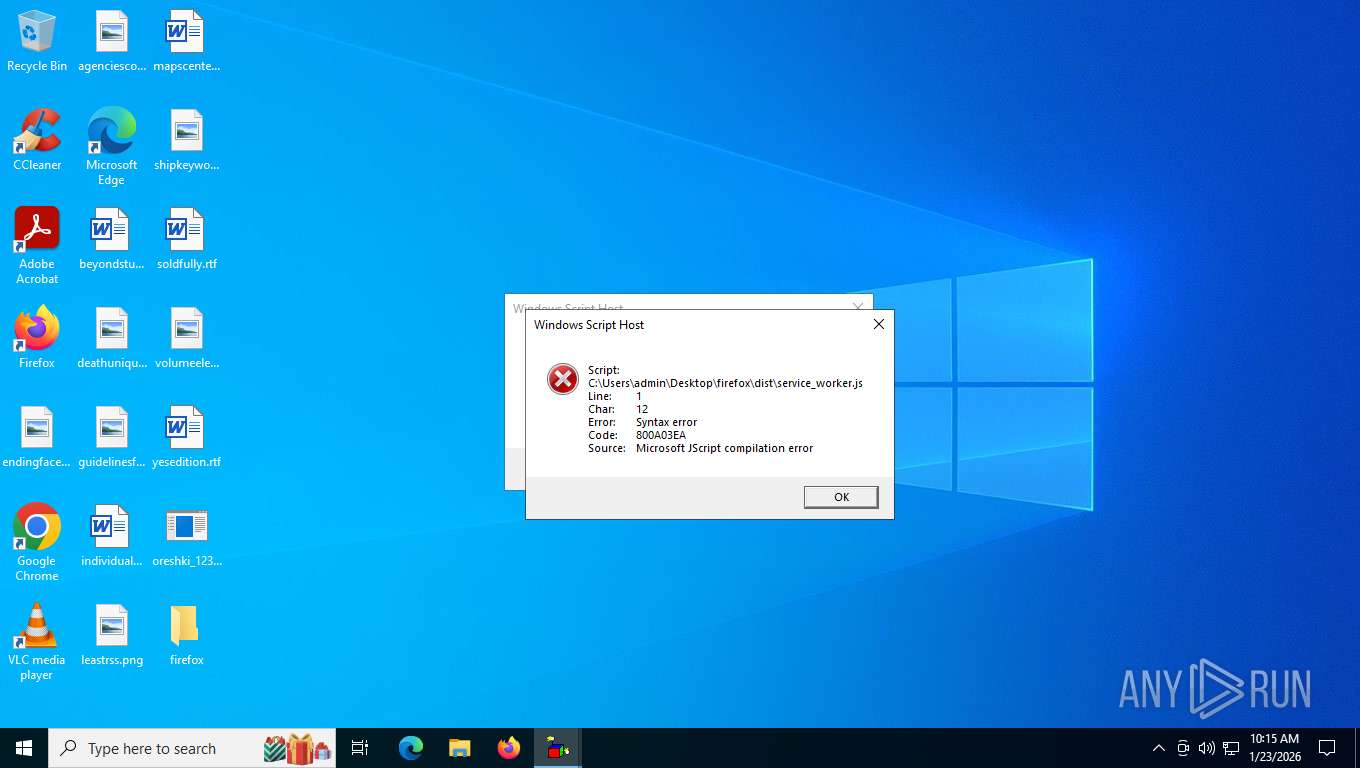This screenshot has height=768, width=1360.
Task: Click the 'Syntax error' text in the dialog
Action: click(666, 422)
